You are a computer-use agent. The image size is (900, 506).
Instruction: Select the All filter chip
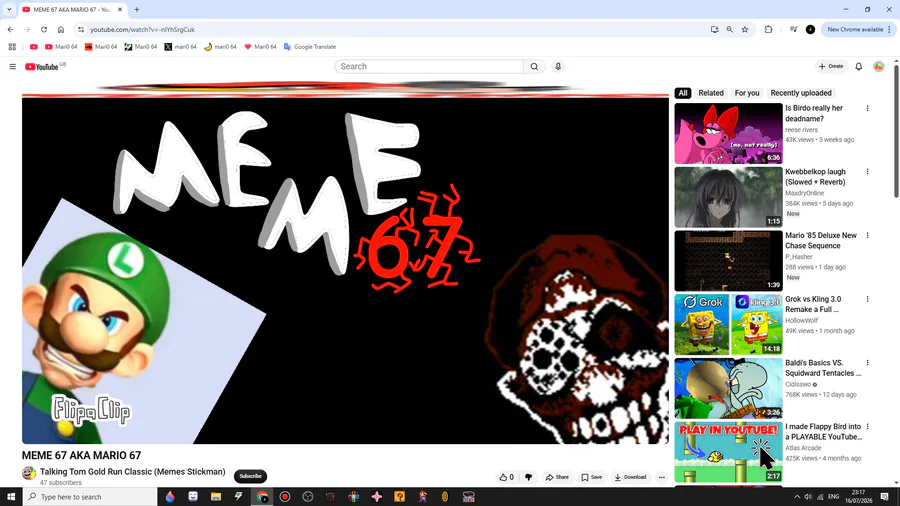(682, 93)
